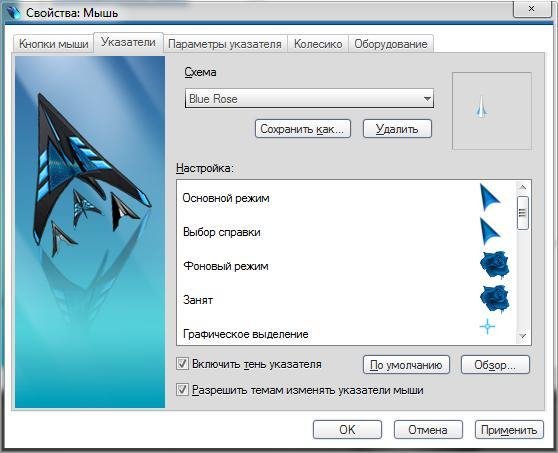Select the Выбор справки cursor icon
Screen dimensions: 558x453
coord(490,231)
